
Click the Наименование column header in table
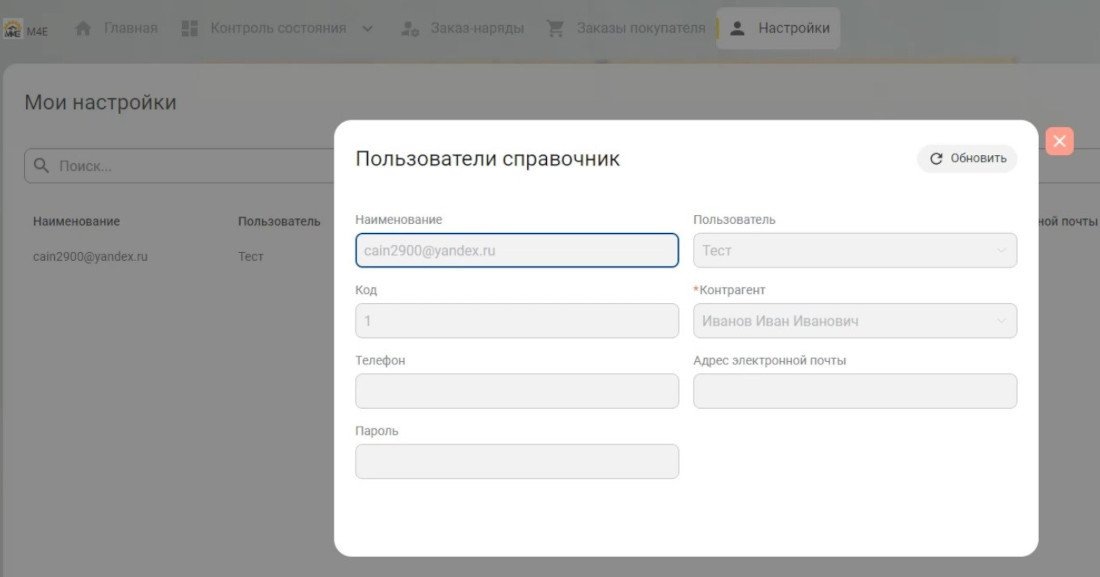pyautogui.click(x=76, y=221)
